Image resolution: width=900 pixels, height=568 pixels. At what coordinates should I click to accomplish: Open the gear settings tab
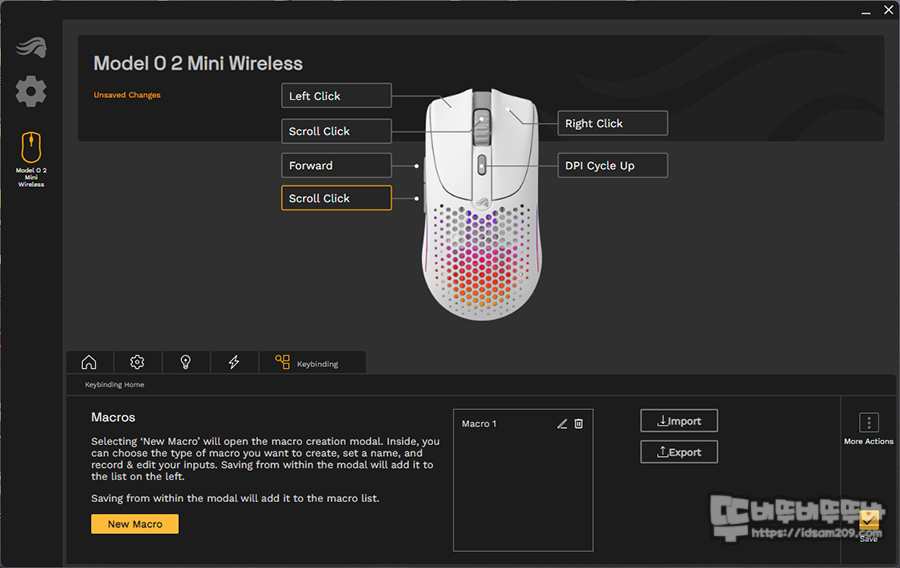137,362
